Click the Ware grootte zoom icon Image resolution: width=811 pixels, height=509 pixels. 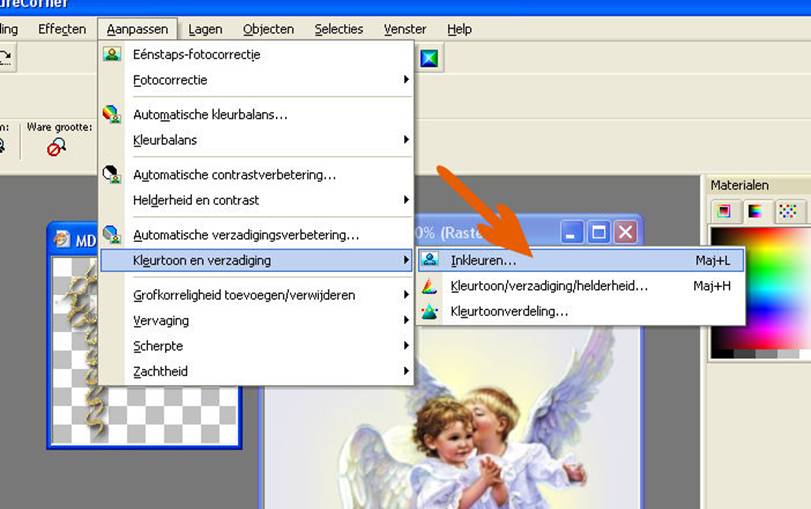click(x=56, y=147)
